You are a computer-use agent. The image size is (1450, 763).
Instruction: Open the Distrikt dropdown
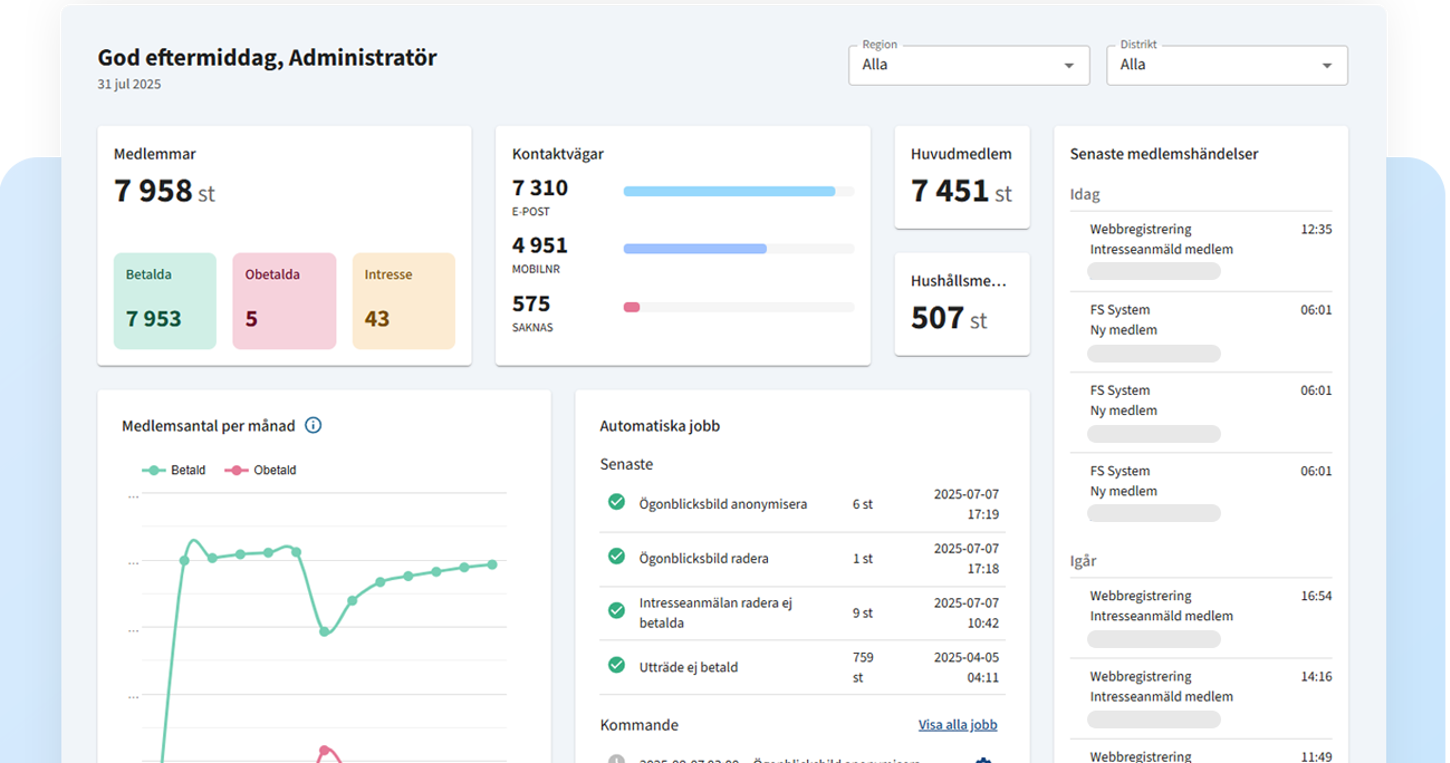(1226, 65)
